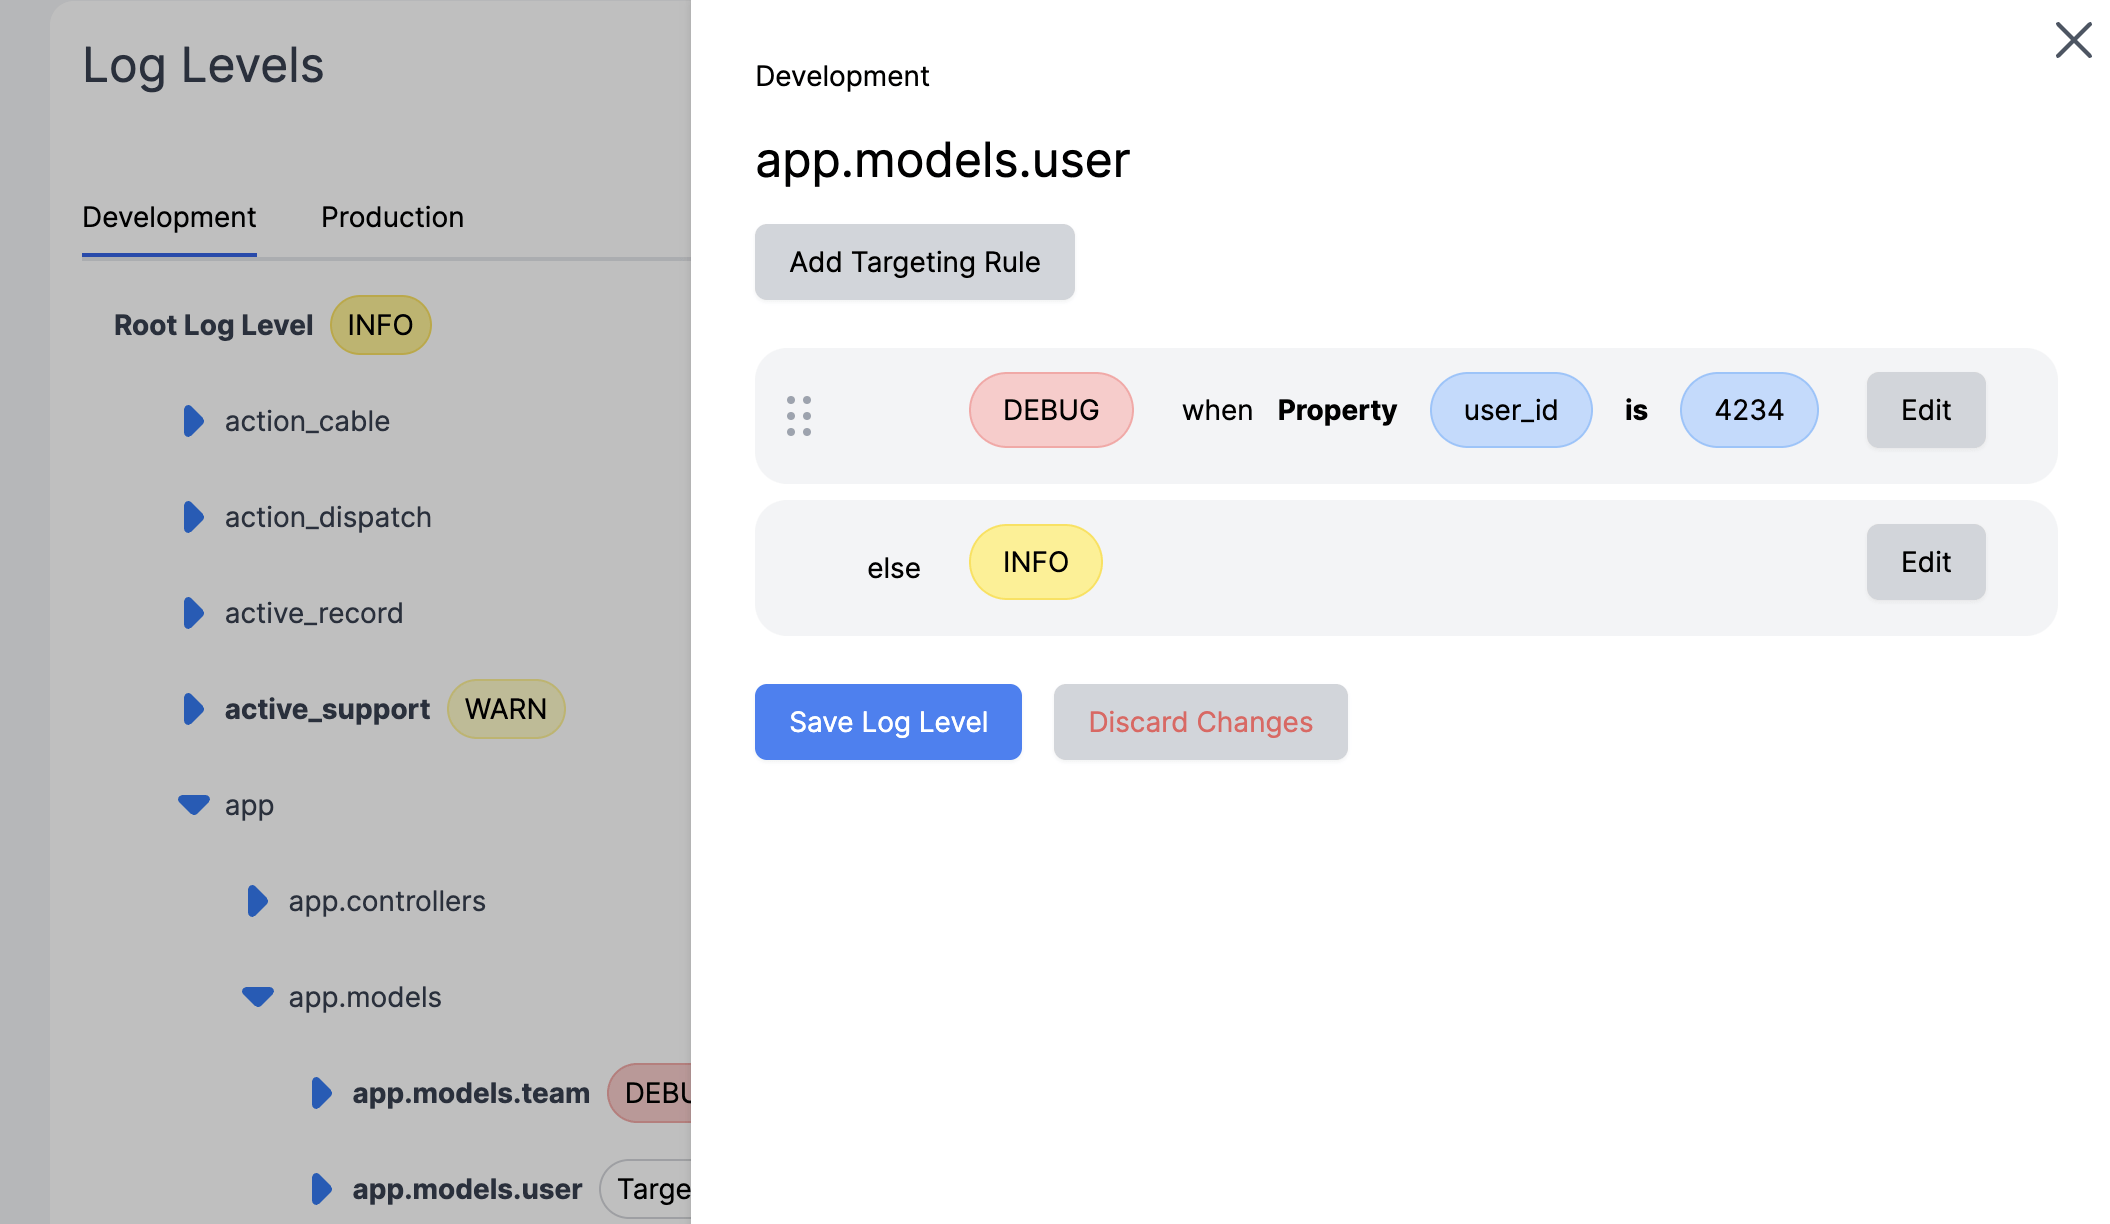
Task: Expand the action_dispatch tree node
Action: click(194, 517)
